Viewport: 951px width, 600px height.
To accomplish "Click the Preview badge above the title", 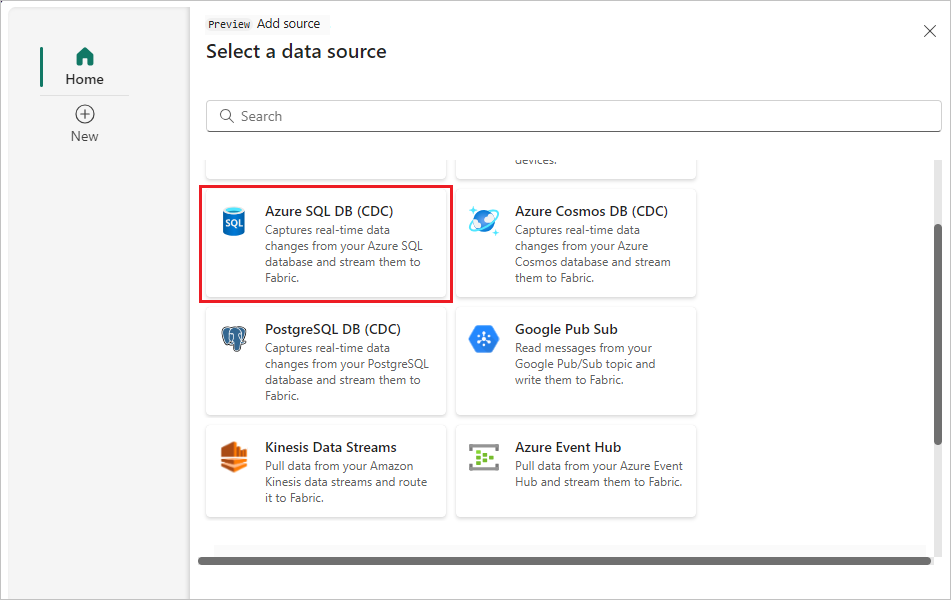I will pos(229,23).
